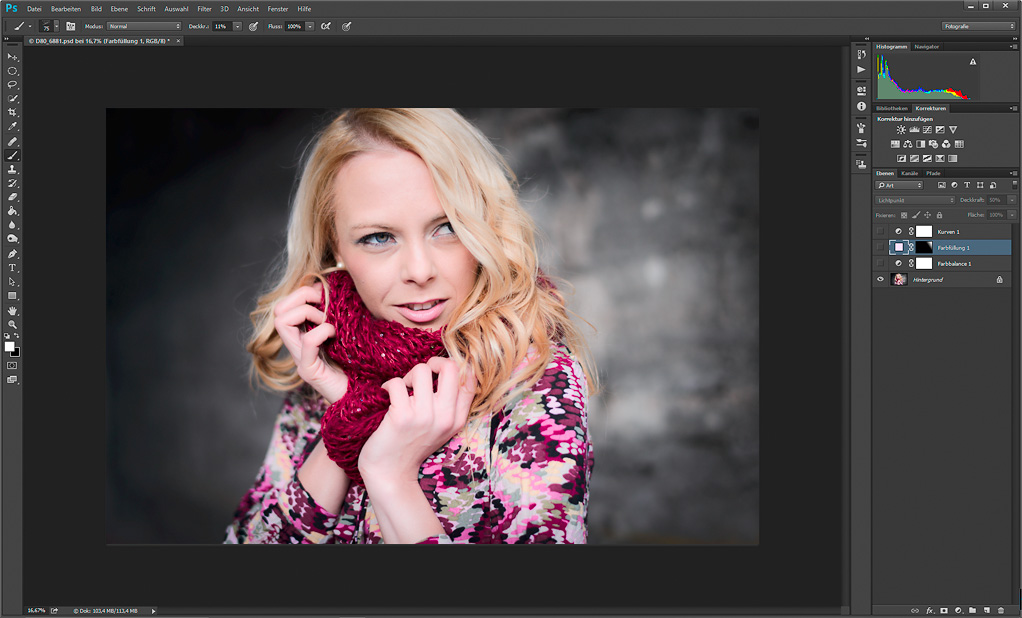Select the Elliptical Marquee tool
Screen dimensions: 1022x618
[12, 71]
